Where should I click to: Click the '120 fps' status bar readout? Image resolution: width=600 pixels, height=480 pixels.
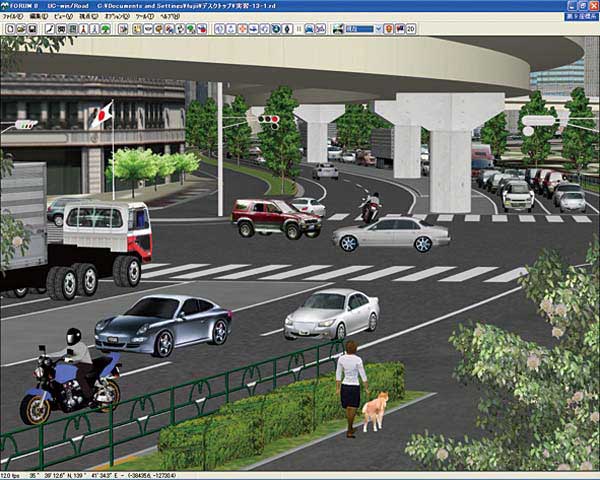point(10,475)
